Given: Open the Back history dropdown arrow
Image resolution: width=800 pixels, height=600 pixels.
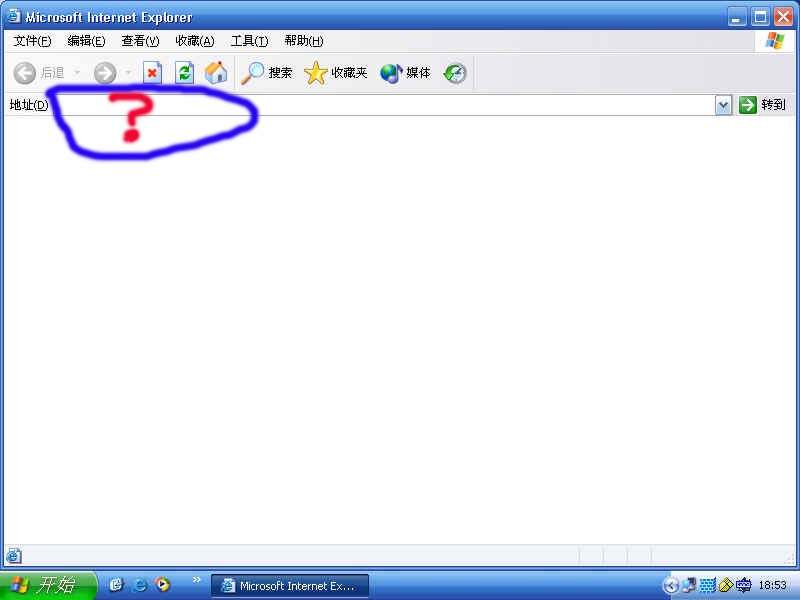Looking at the screenshot, I should [x=77, y=73].
